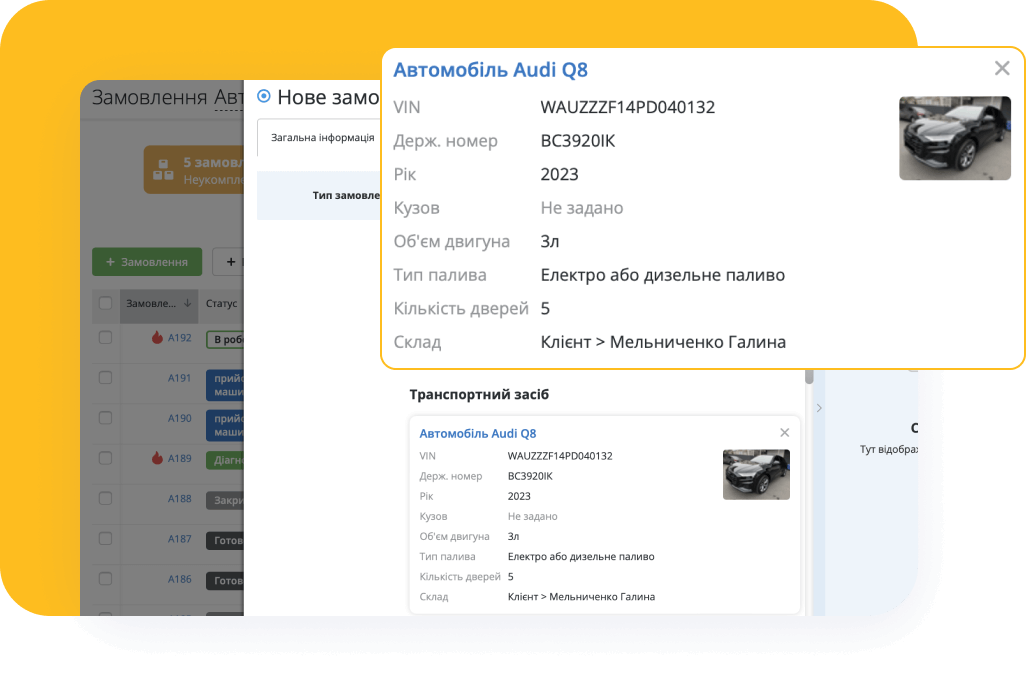This screenshot has height=688, width=1026.
Task: Click 'Клієнт > Мельниченко Галина' in large card
Action: click(663, 342)
